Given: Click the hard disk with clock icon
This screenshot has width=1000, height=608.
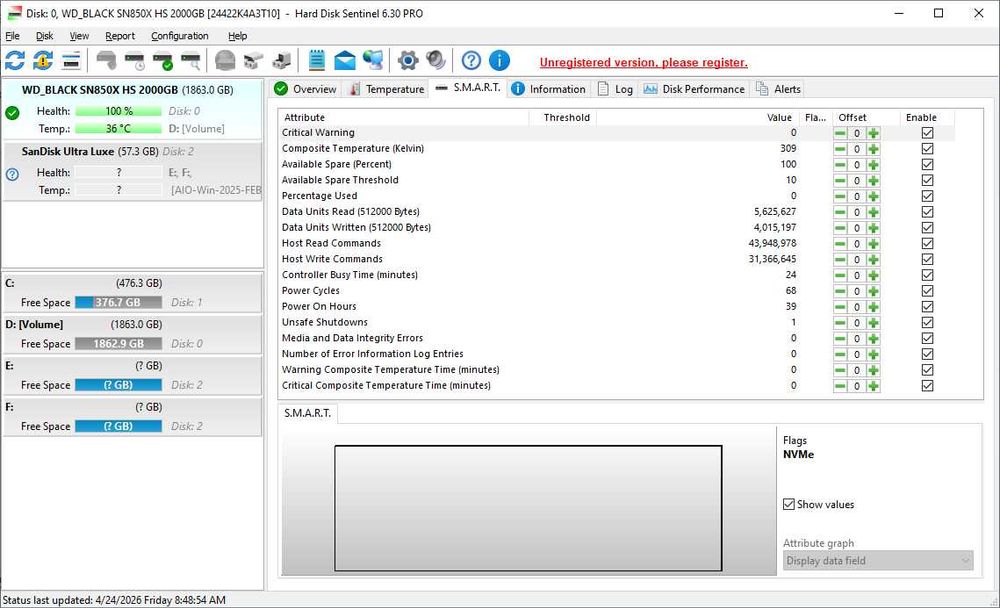Looking at the screenshot, I should point(135,61).
